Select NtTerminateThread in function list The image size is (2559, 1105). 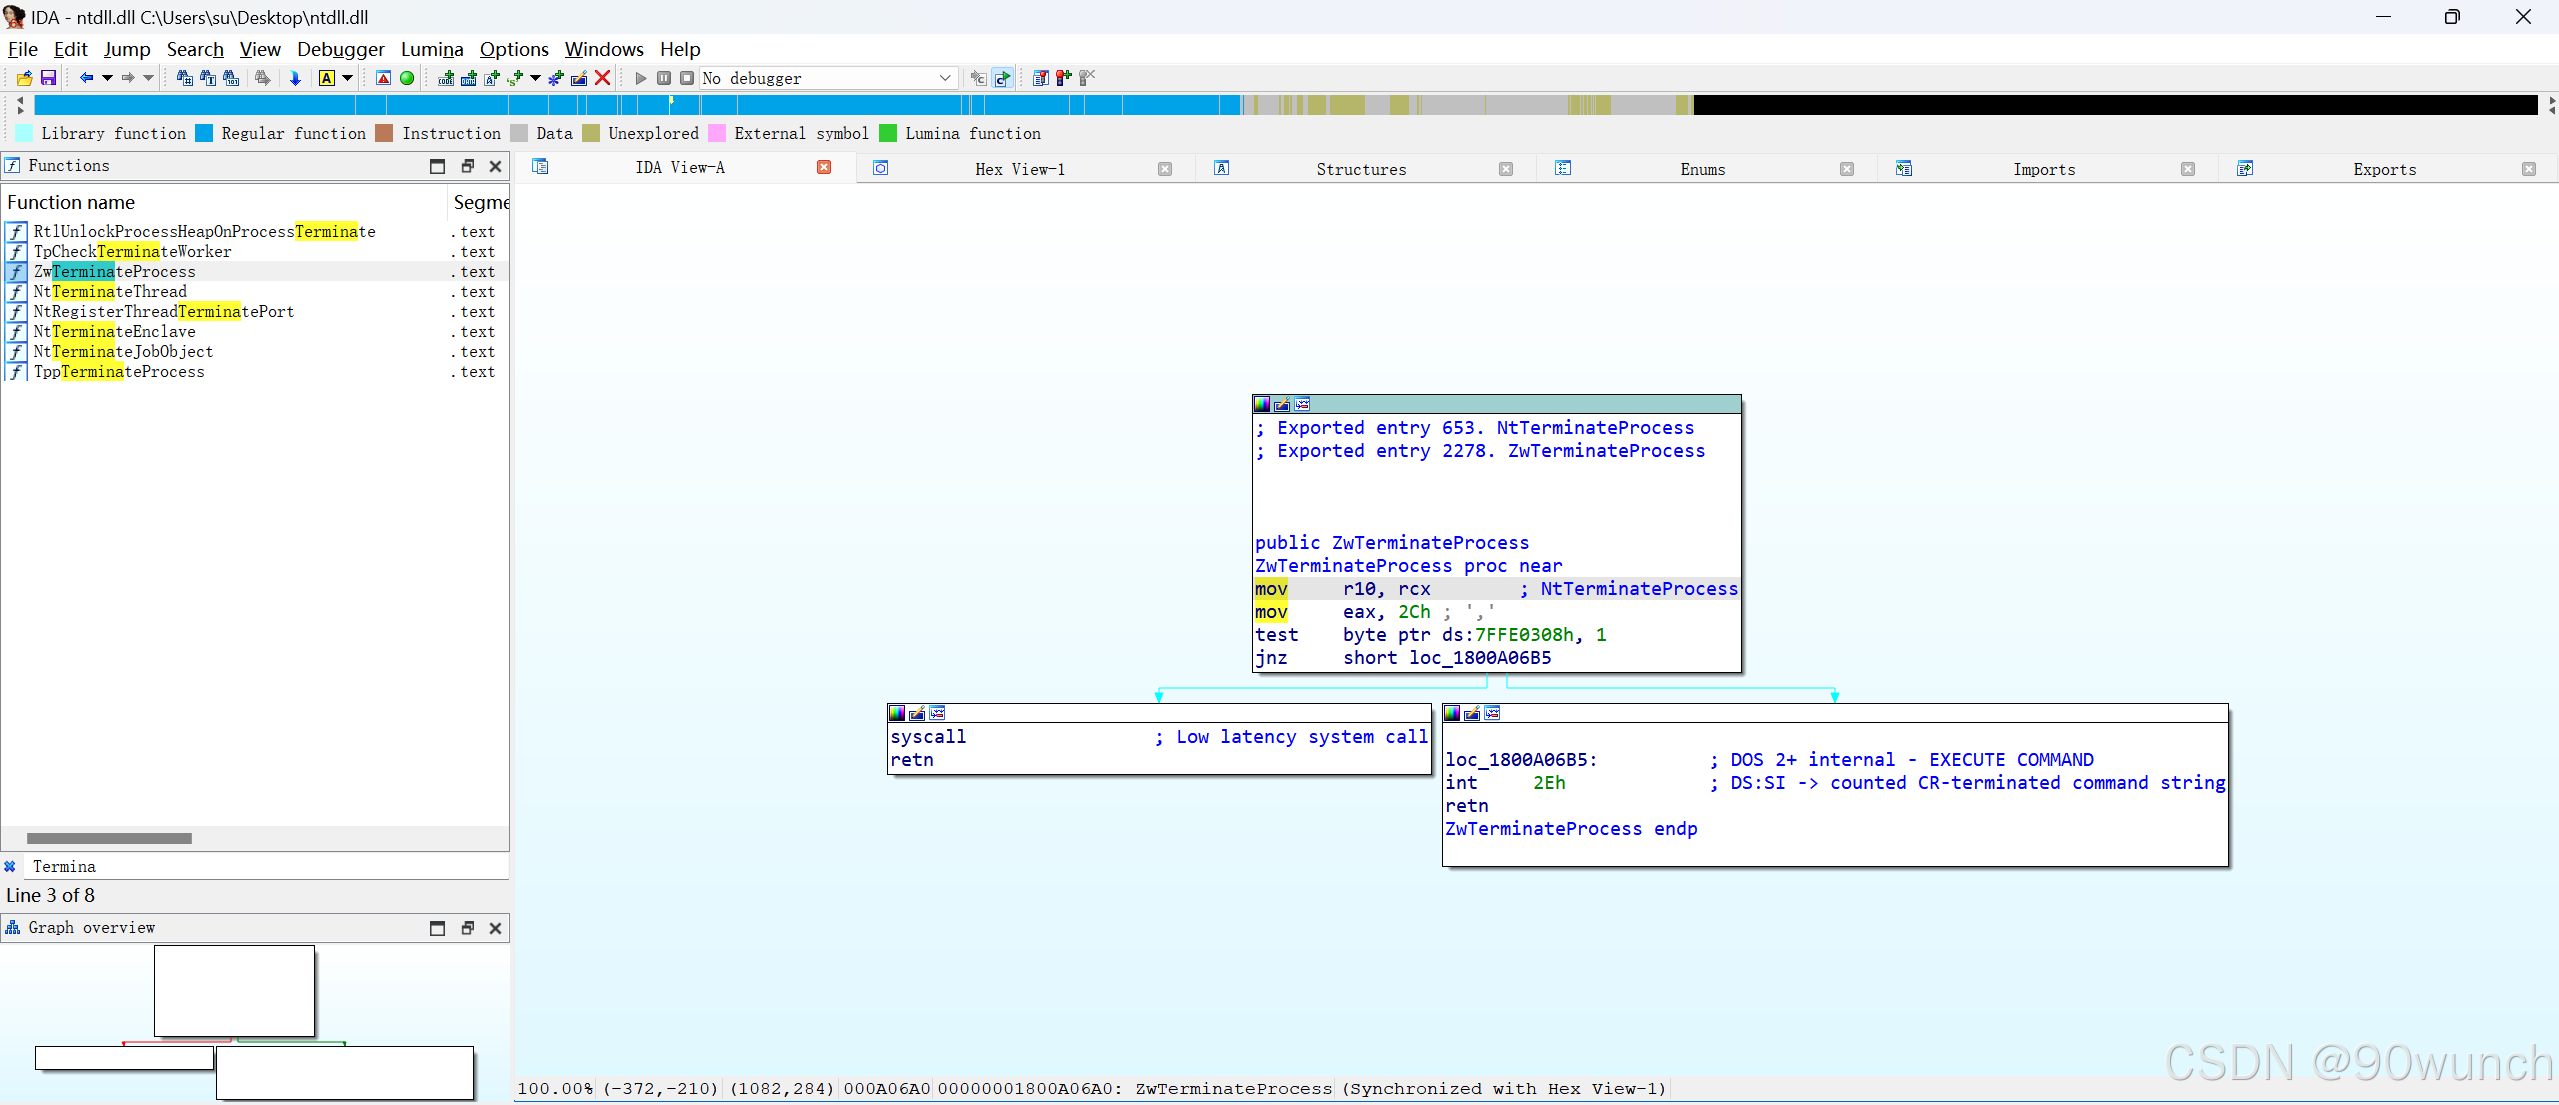click(110, 292)
